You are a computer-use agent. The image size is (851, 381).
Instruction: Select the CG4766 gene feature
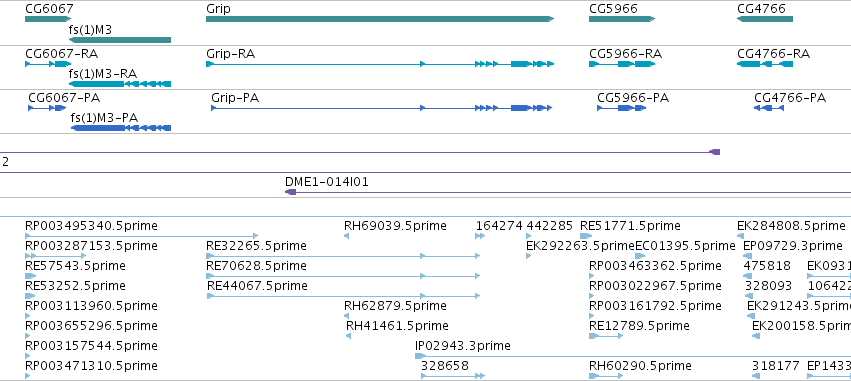(765, 19)
